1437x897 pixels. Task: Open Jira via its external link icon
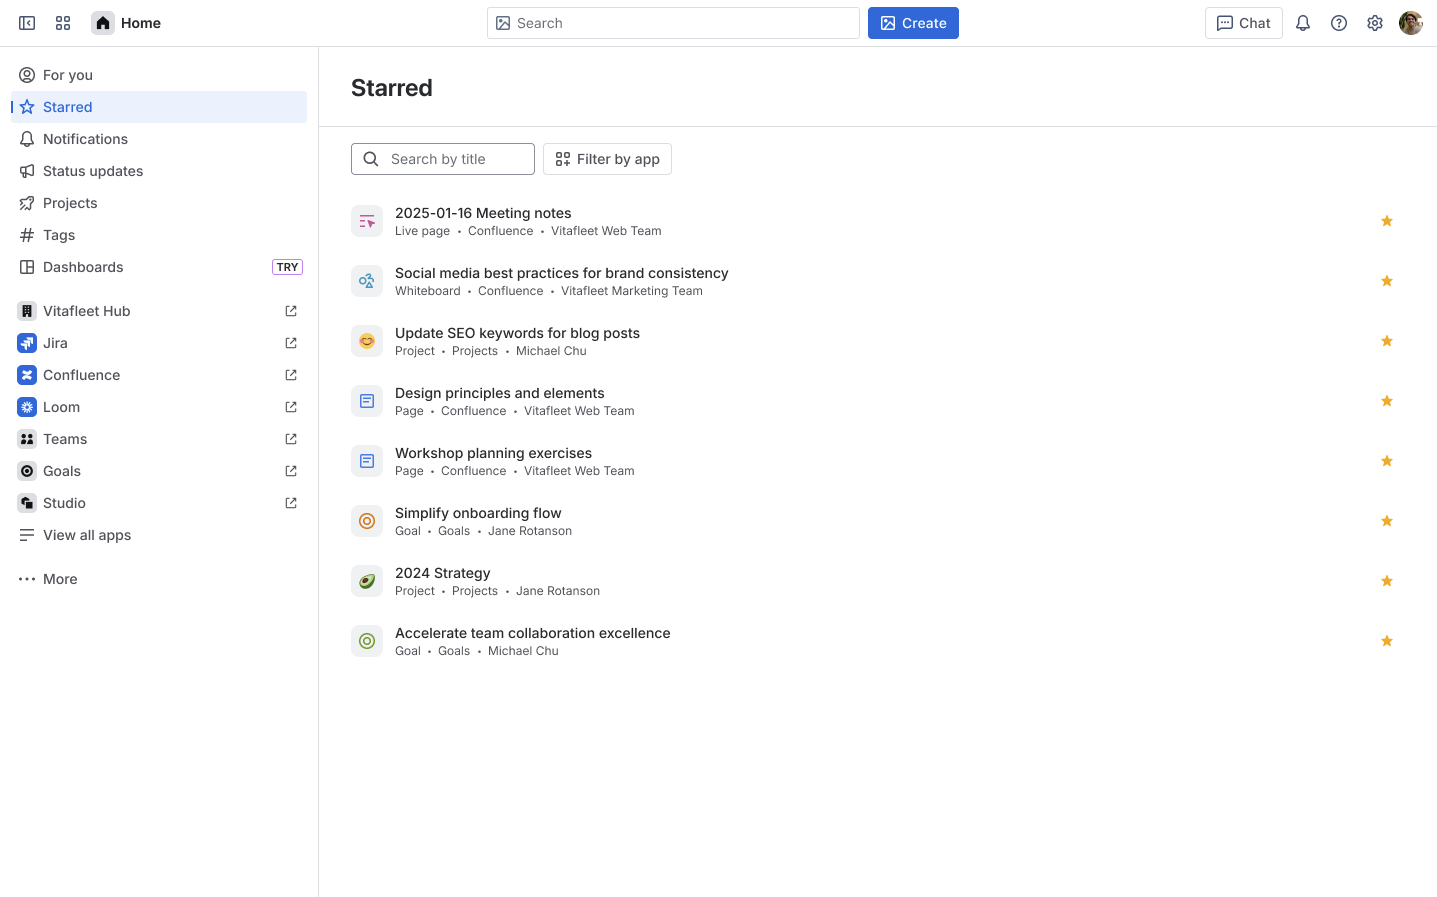point(291,343)
